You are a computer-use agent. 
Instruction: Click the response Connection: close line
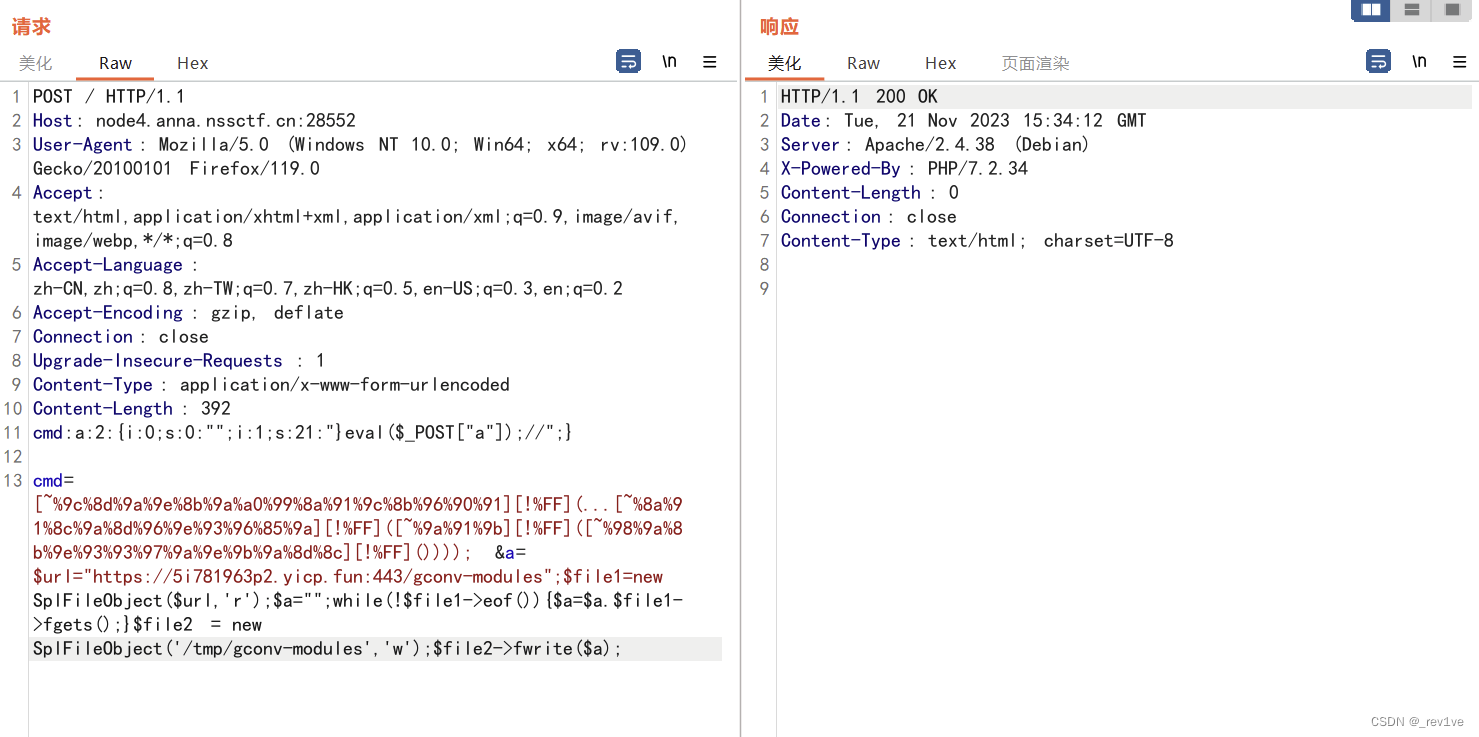869,217
